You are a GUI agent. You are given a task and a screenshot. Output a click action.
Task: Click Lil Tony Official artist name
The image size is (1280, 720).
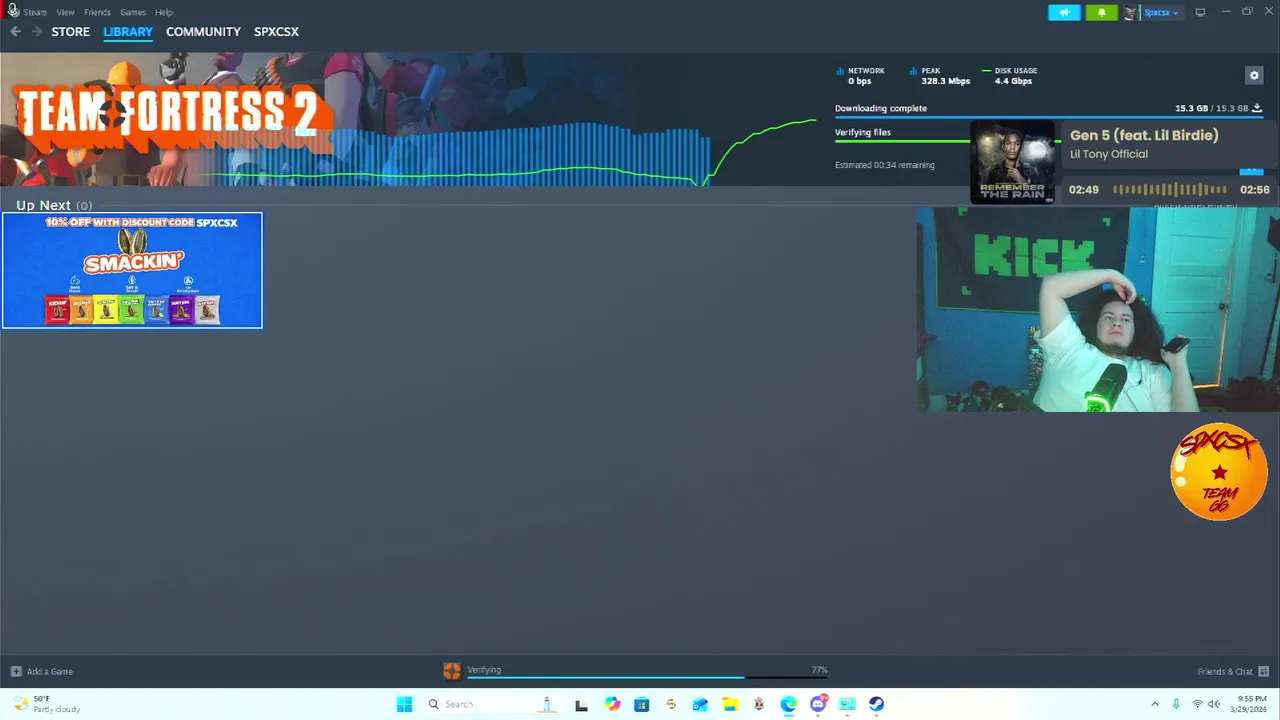[1109, 154]
